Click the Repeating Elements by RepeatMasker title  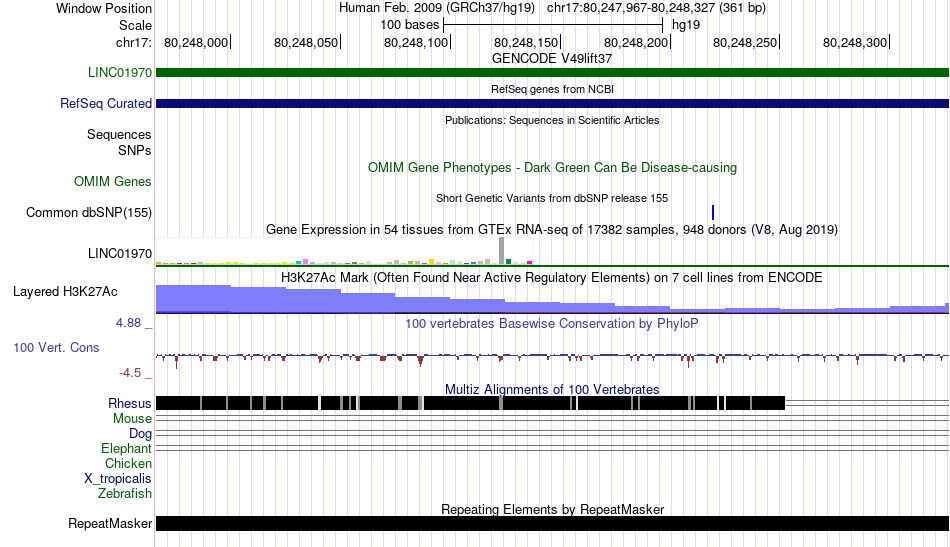click(x=552, y=509)
